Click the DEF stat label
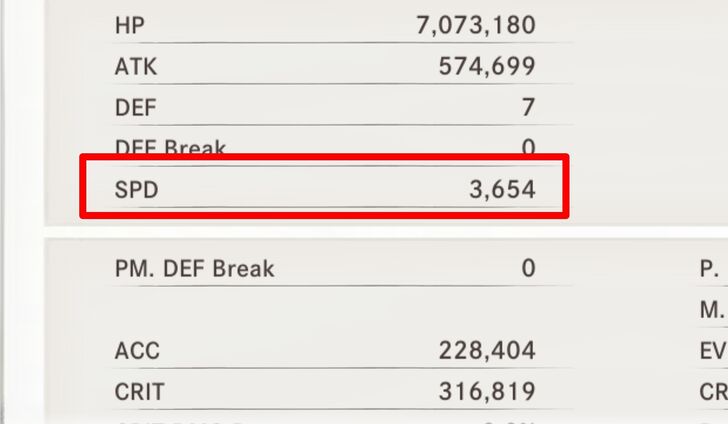 pyautogui.click(x=136, y=107)
